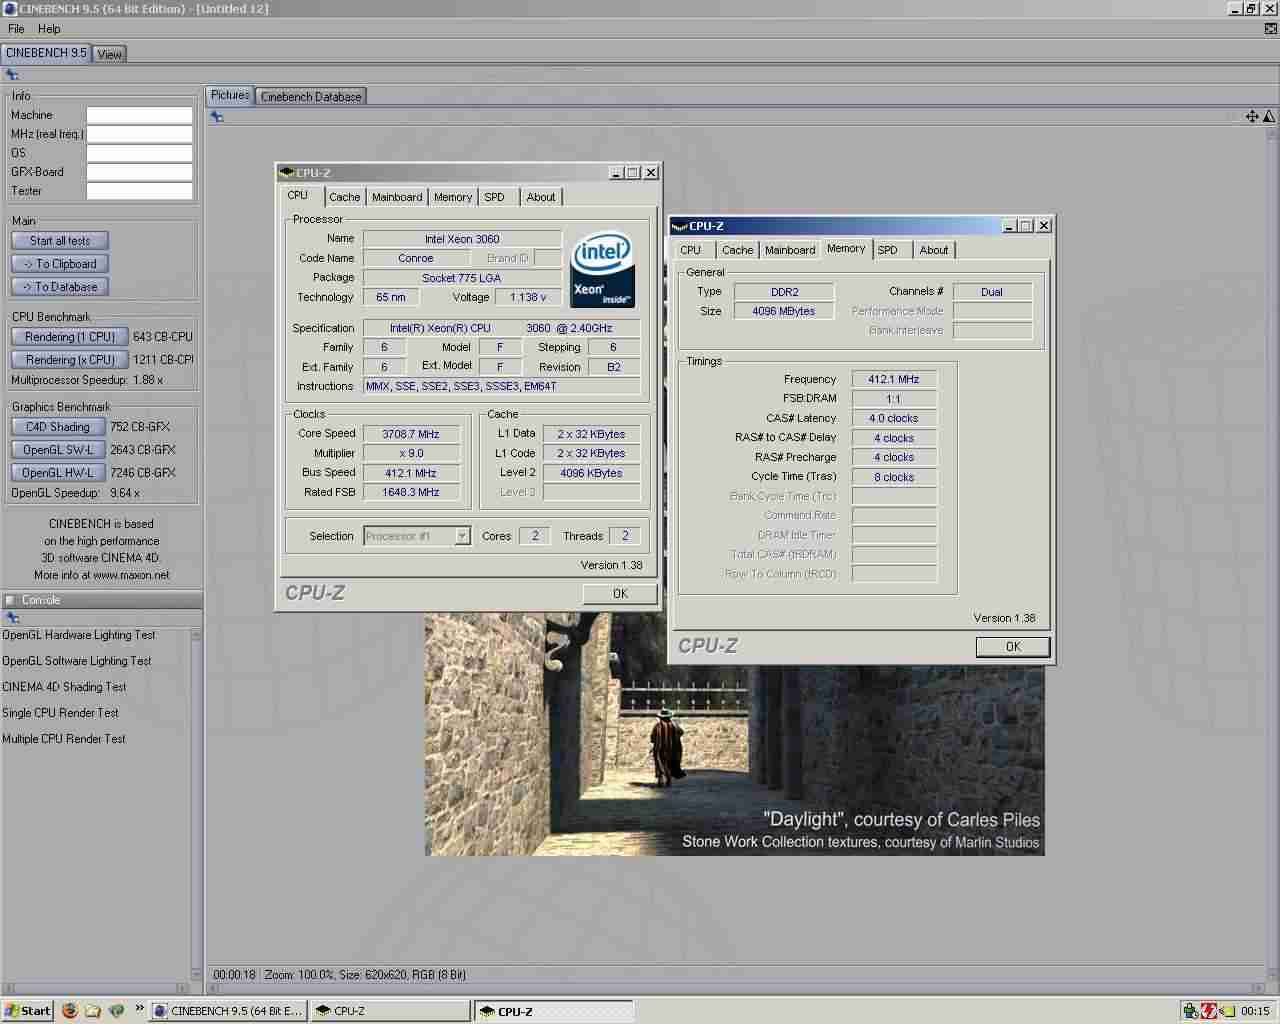Click the To Database button
1280x1024 pixels.
tap(60, 287)
